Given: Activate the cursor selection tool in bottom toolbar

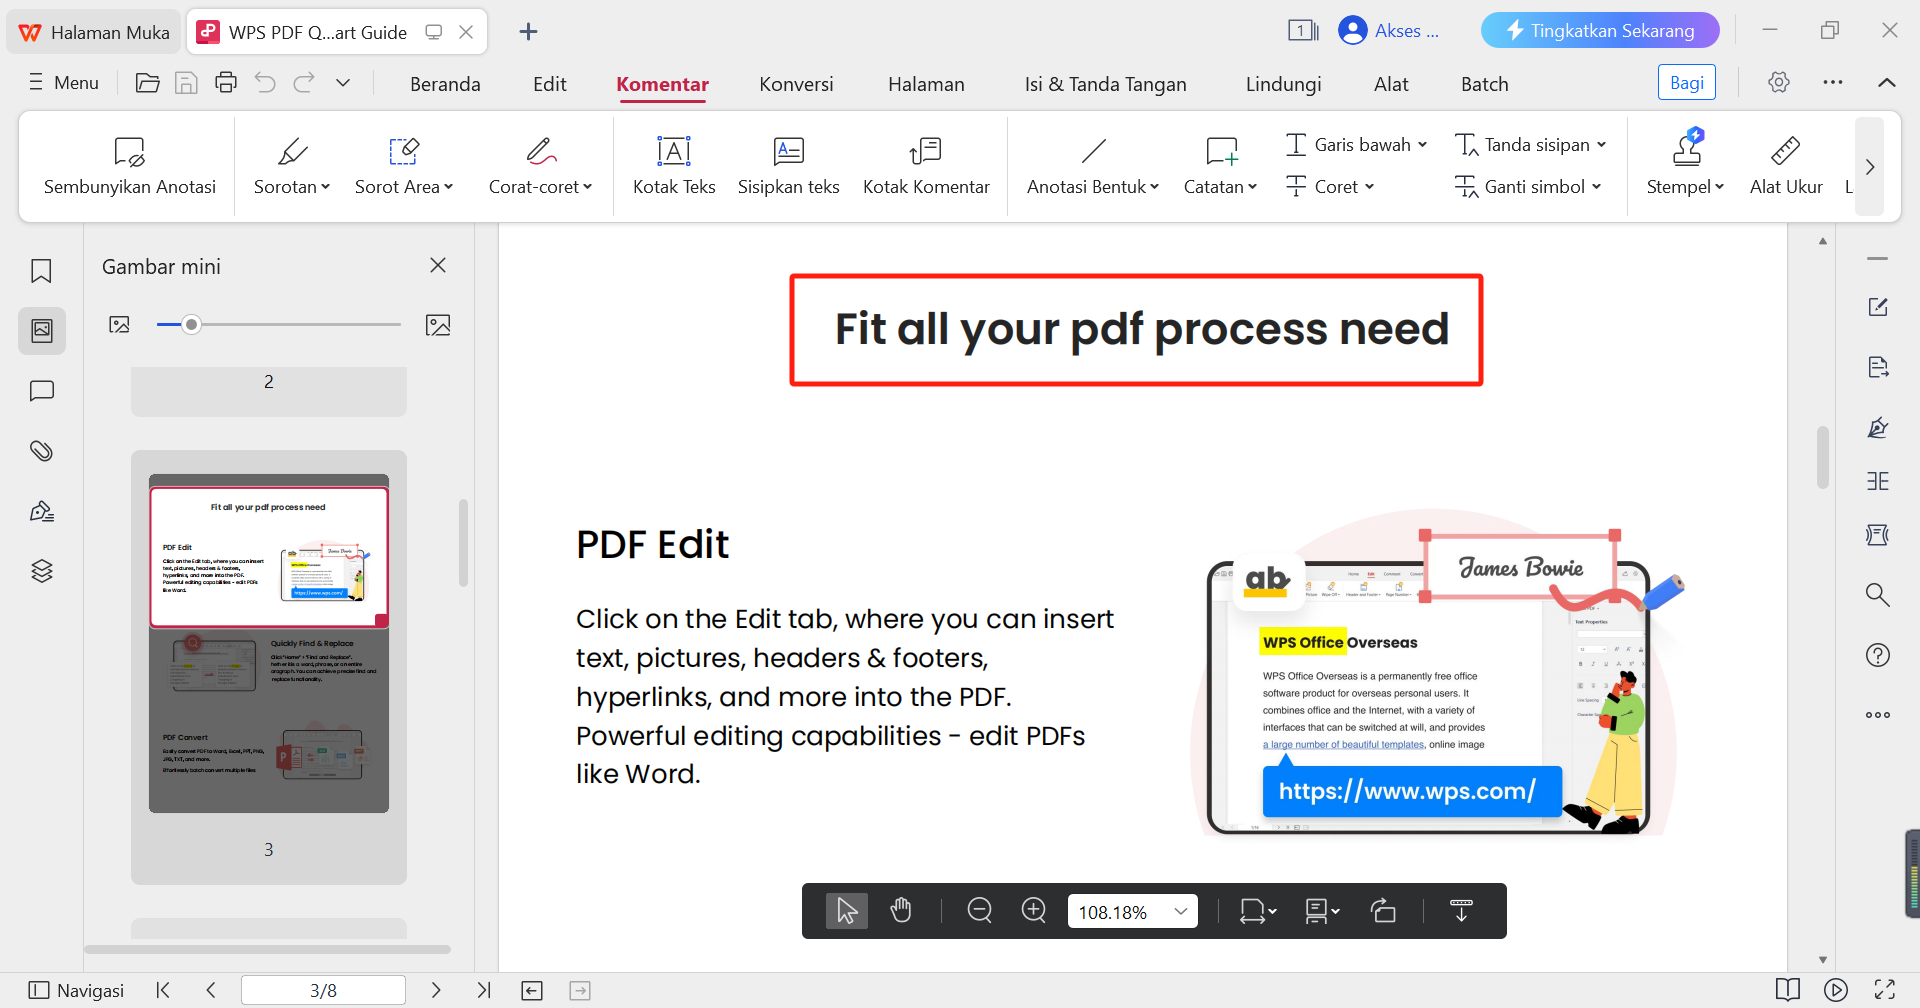Looking at the screenshot, I should (846, 910).
